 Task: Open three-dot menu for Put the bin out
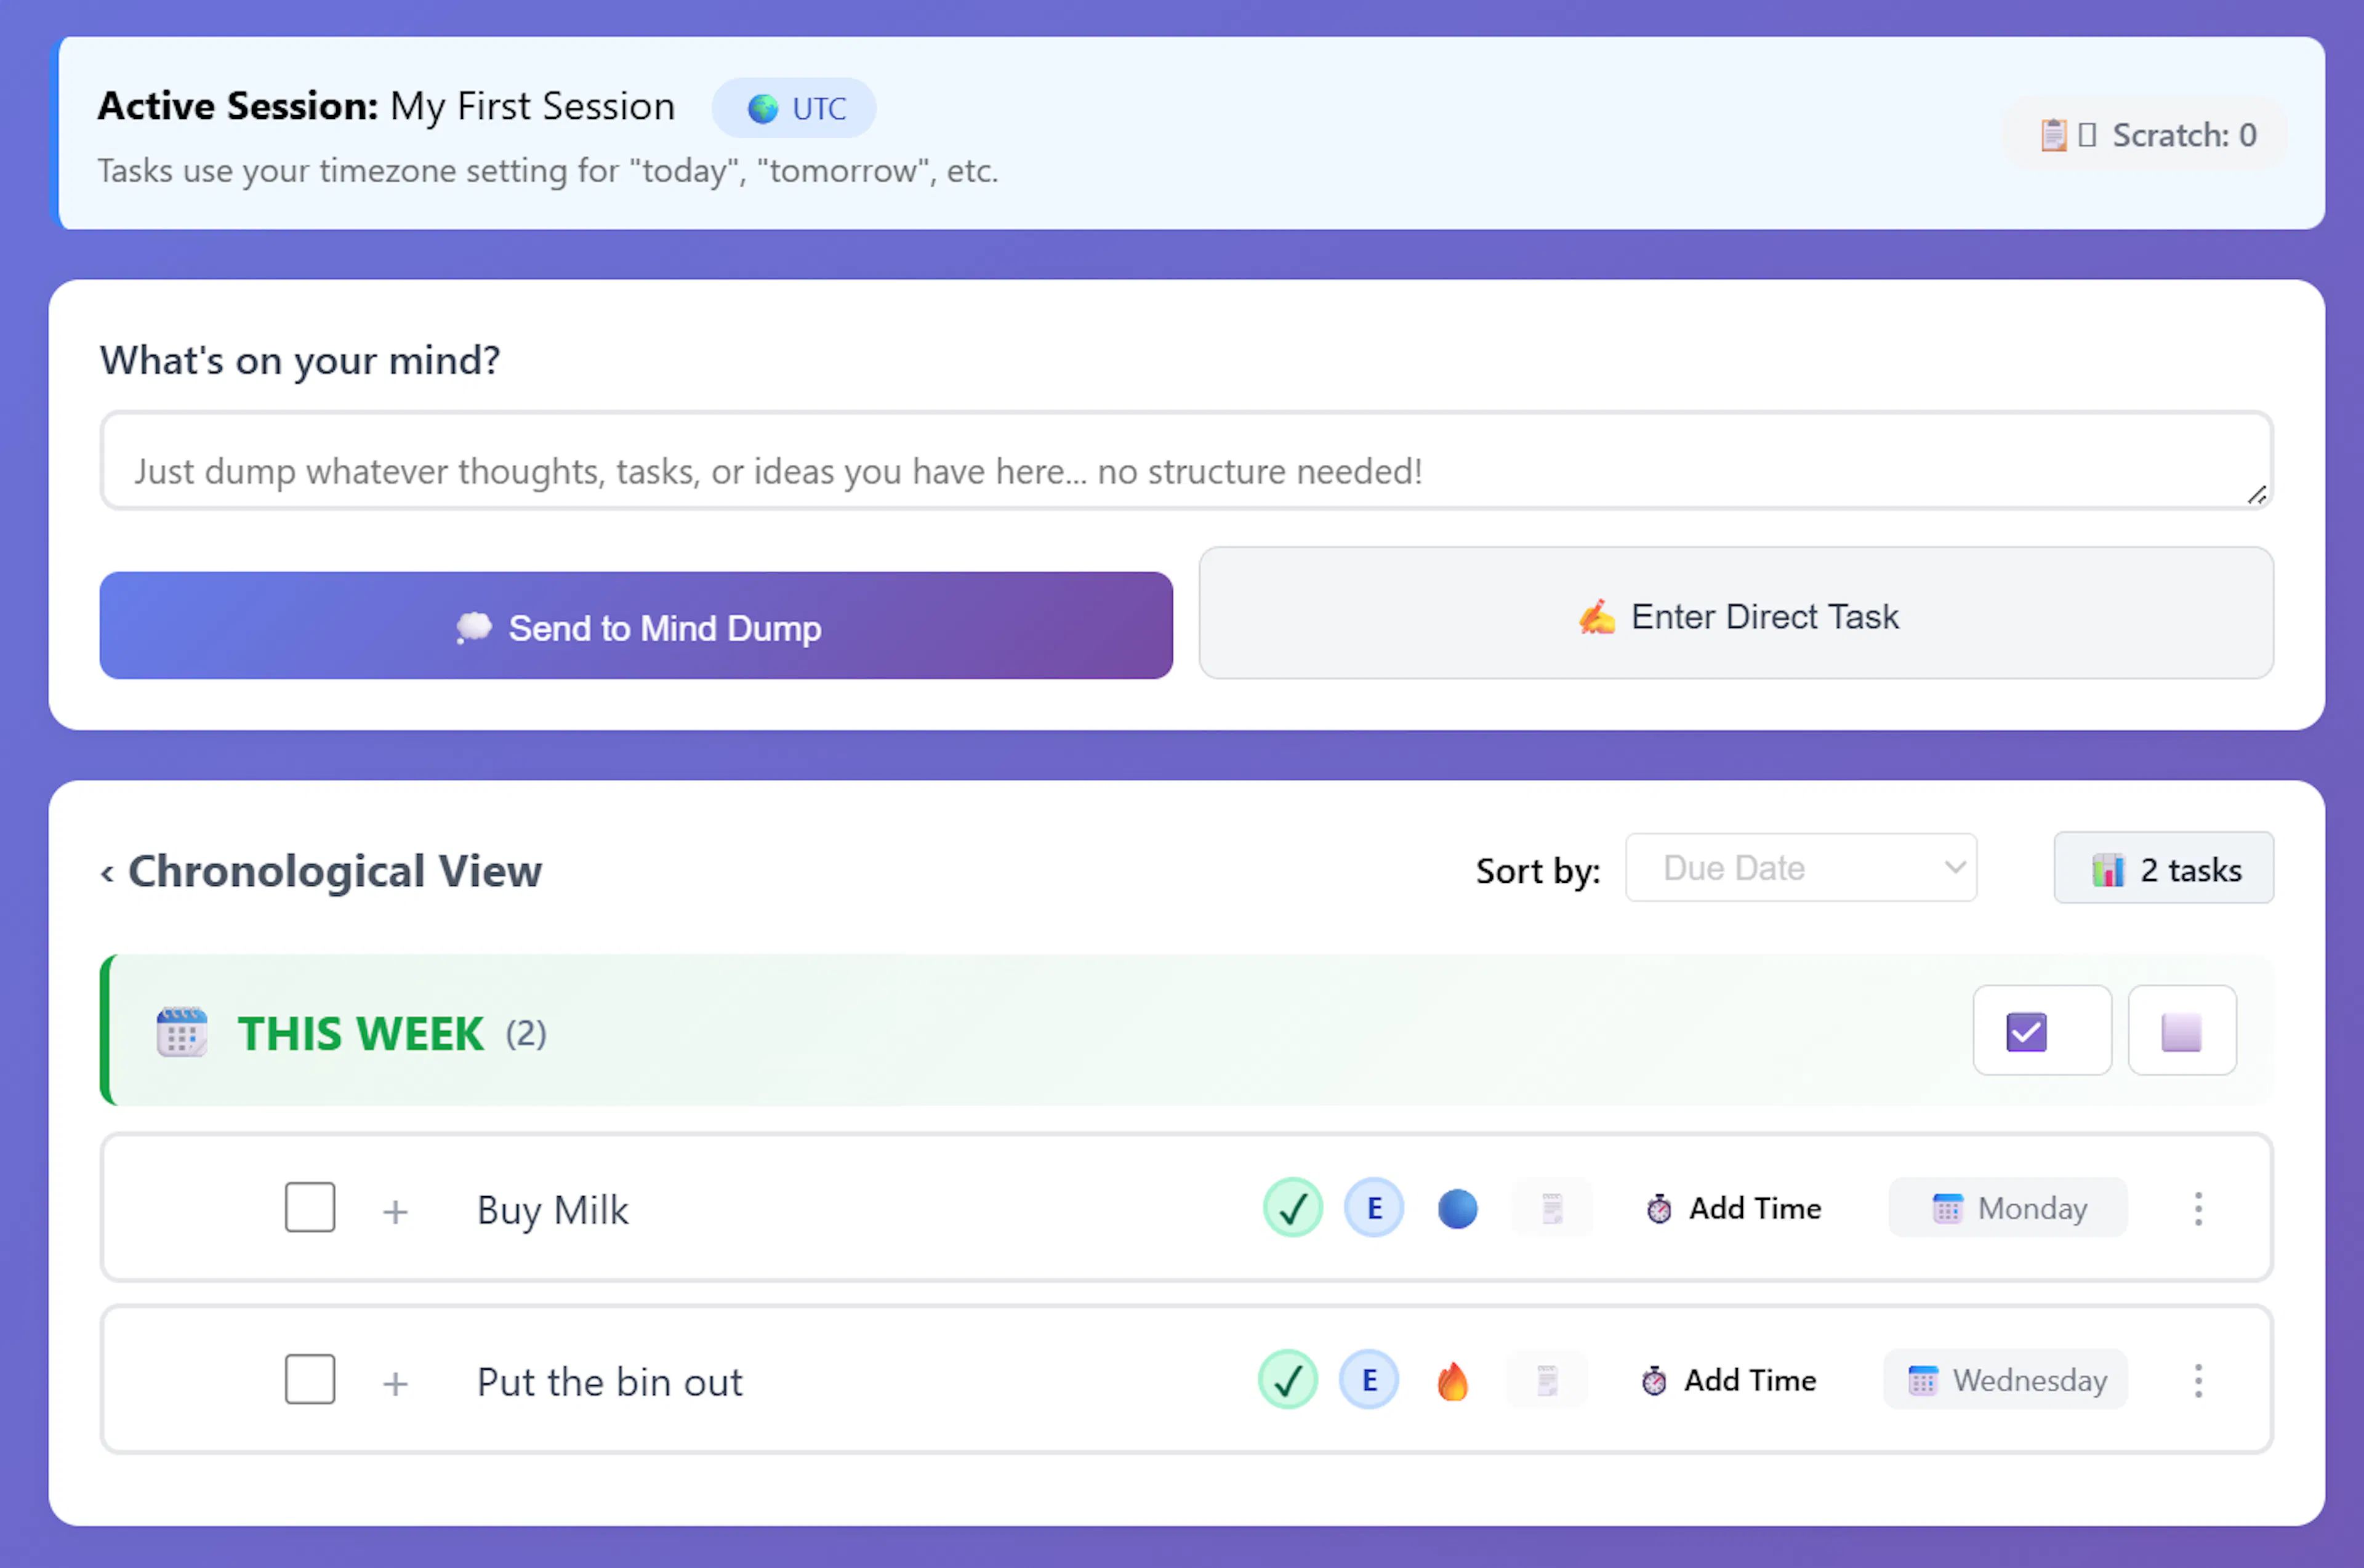[2198, 1381]
